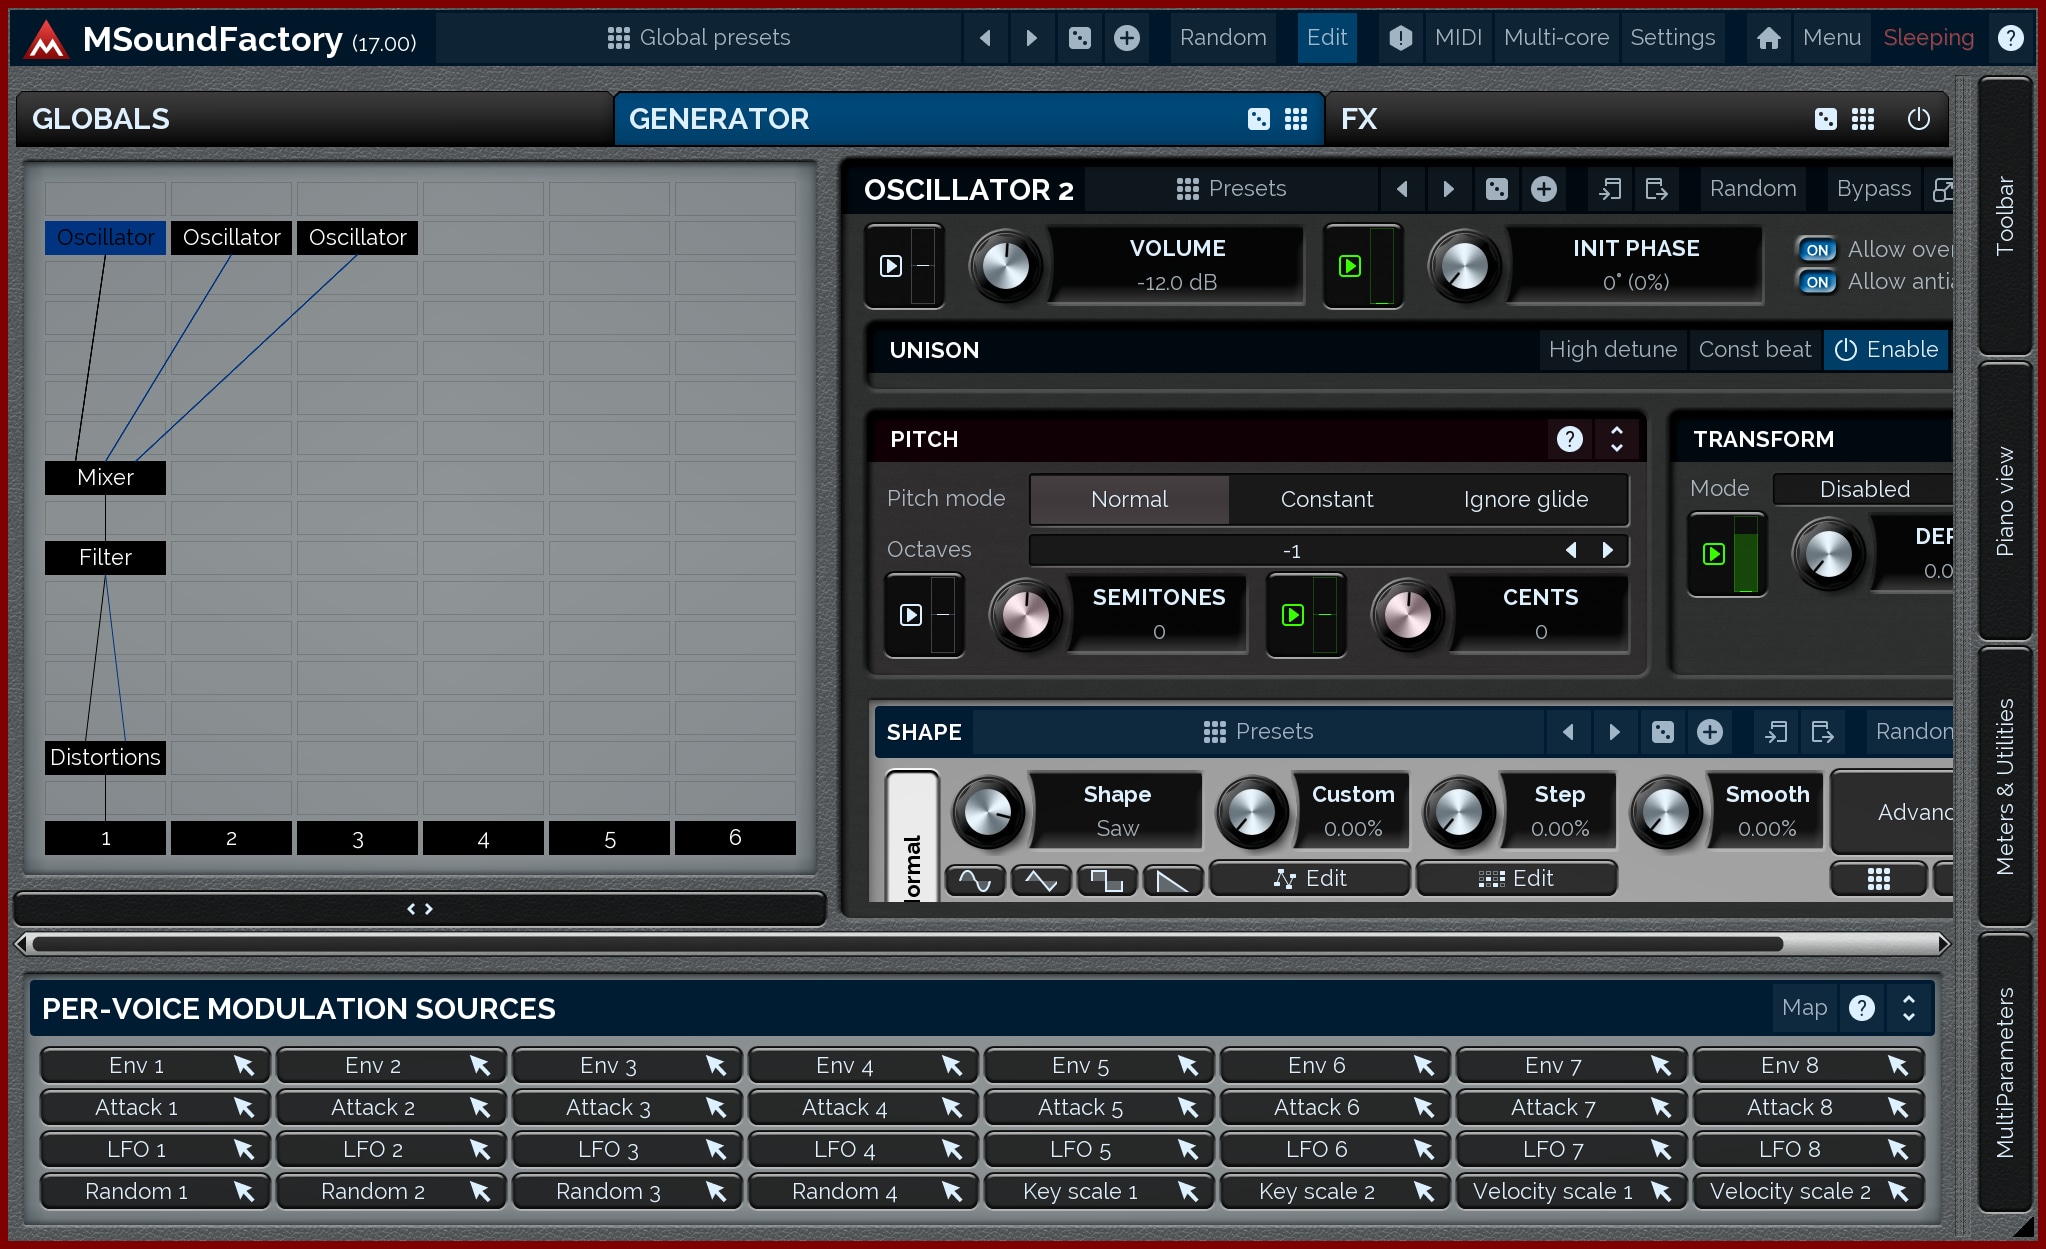The width and height of the screenshot is (2046, 1249).
Task: Increase Octaves with the right arrow
Action: [x=1607, y=550]
